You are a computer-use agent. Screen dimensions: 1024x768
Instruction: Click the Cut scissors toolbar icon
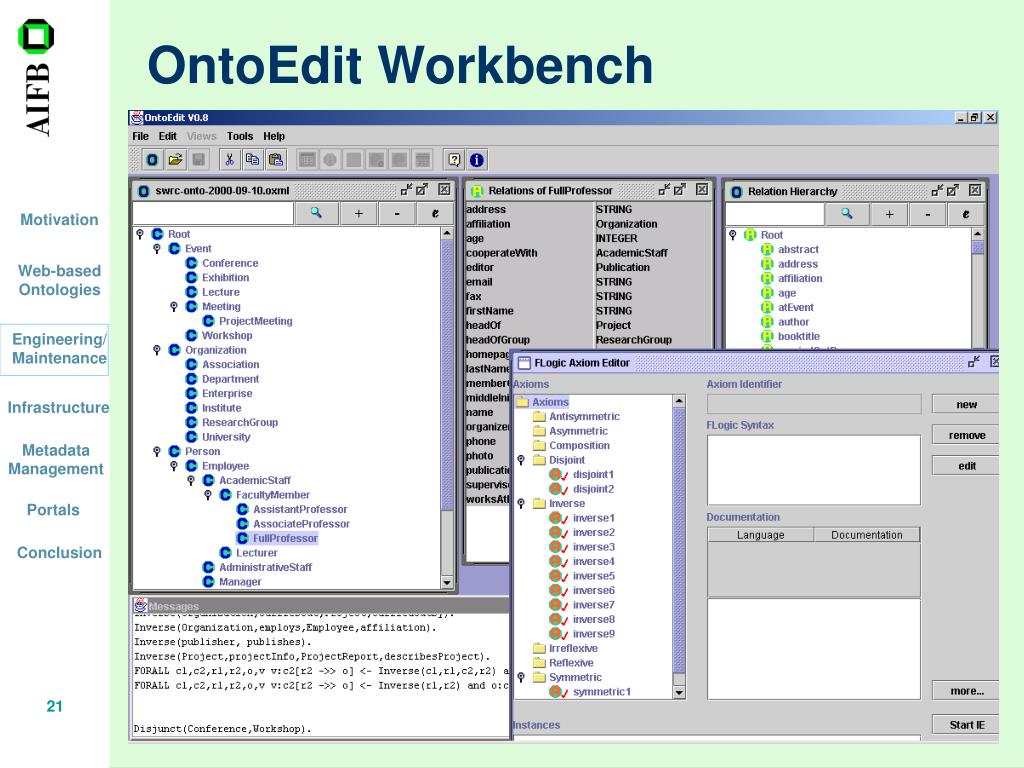click(229, 160)
